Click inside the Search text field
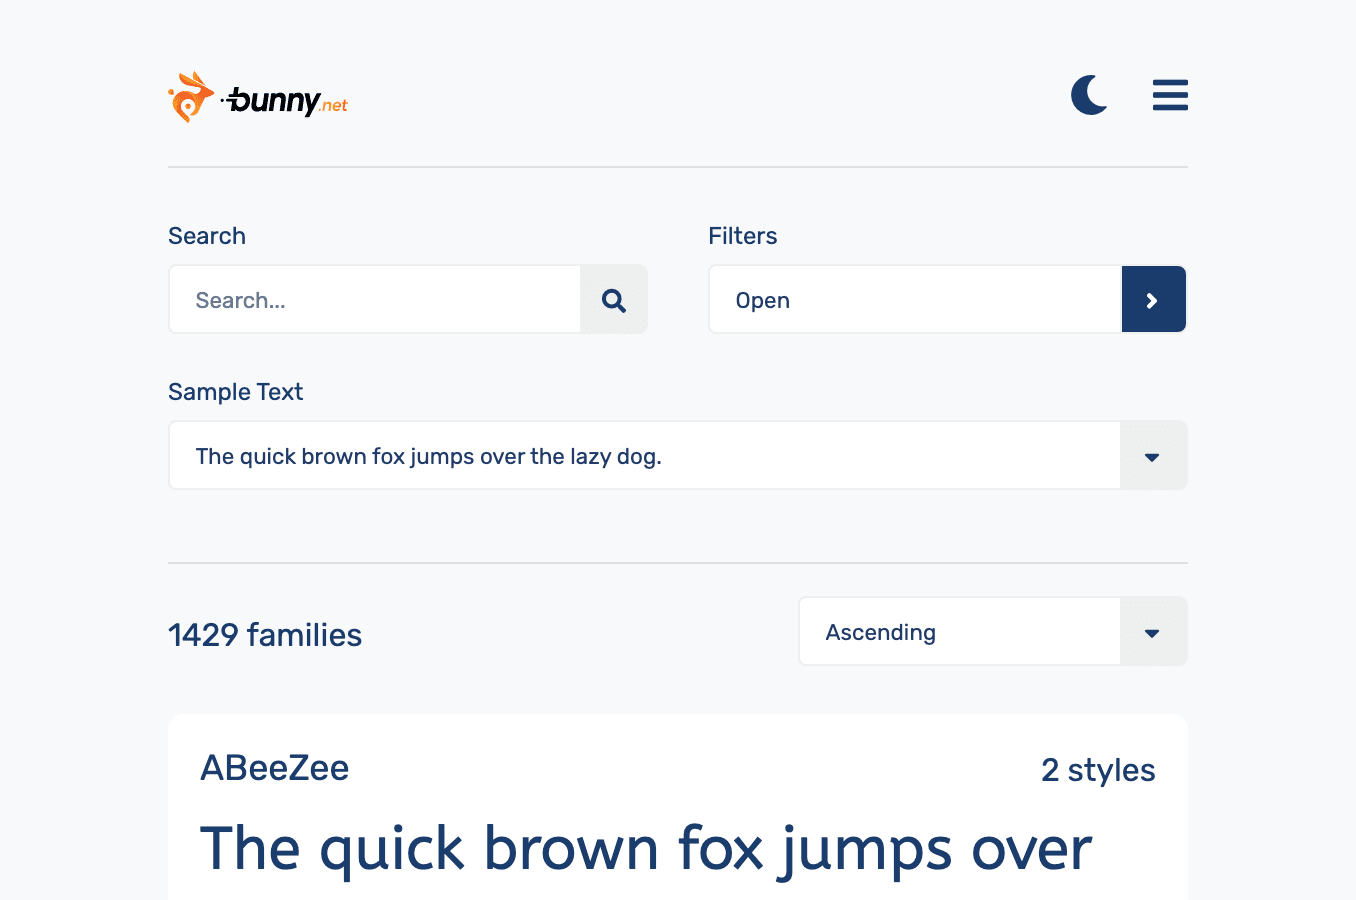This screenshot has width=1356, height=900. click(375, 299)
